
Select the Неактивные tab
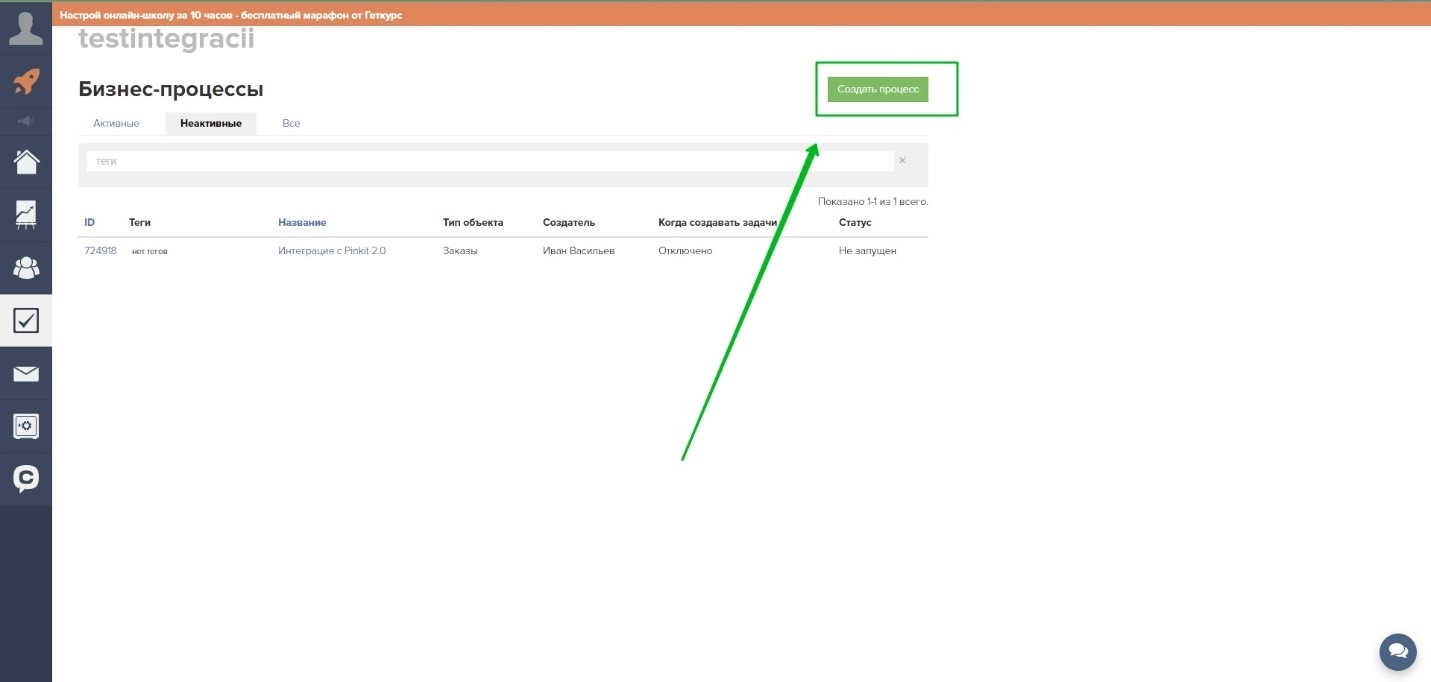[x=210, y=124]
